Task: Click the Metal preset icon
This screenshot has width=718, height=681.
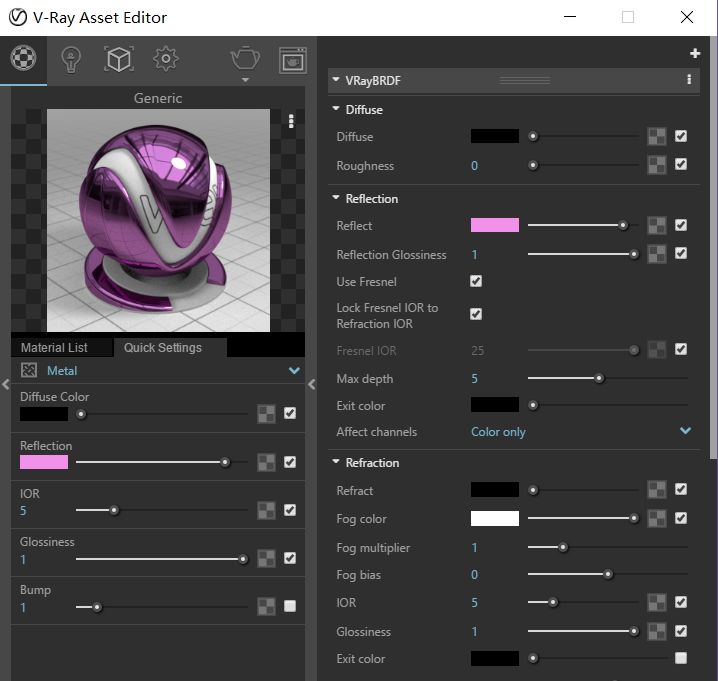Action: pyautogui.click(x=29, y=370)
